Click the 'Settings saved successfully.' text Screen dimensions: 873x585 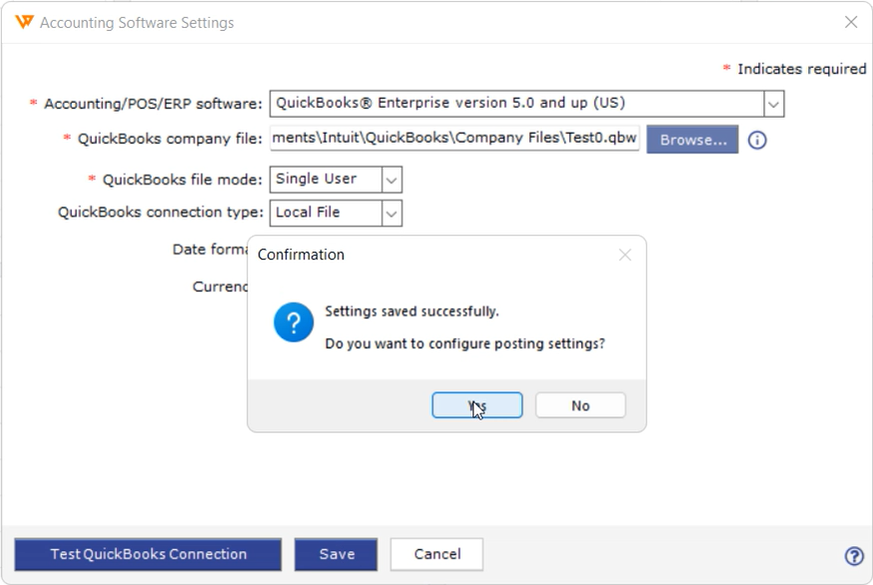point(411,311)
